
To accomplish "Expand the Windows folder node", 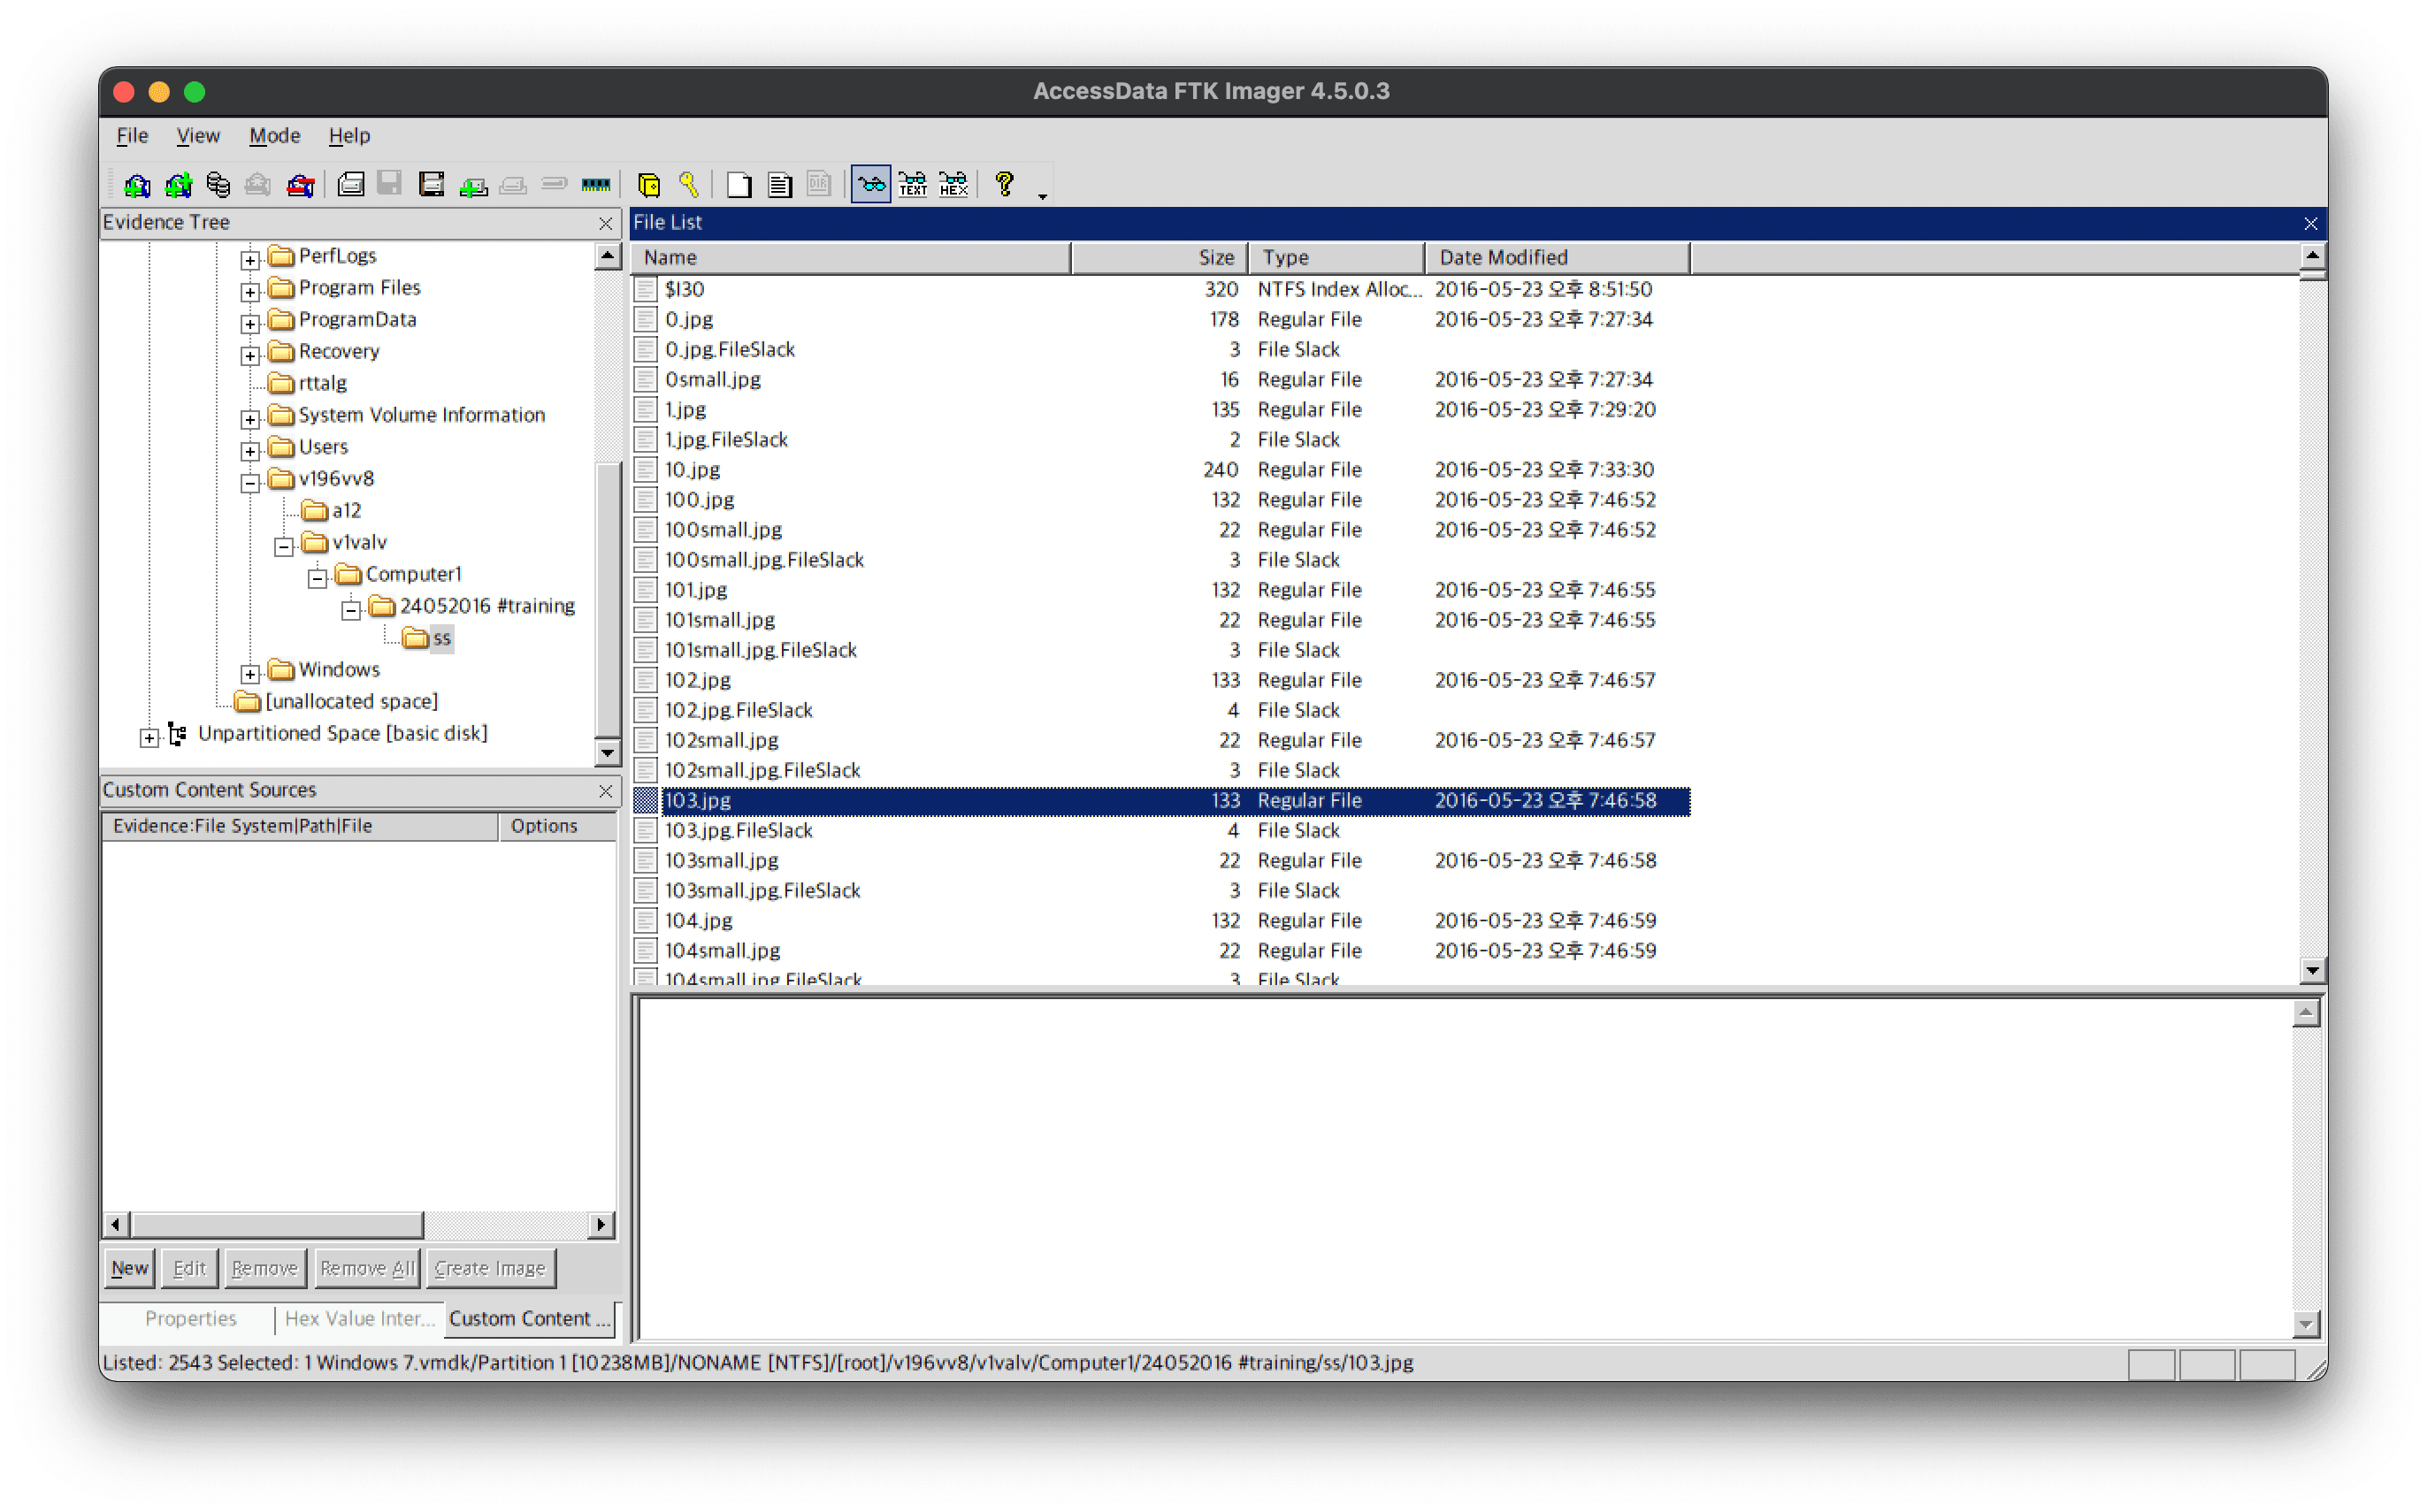I will (x=250, y=673).
